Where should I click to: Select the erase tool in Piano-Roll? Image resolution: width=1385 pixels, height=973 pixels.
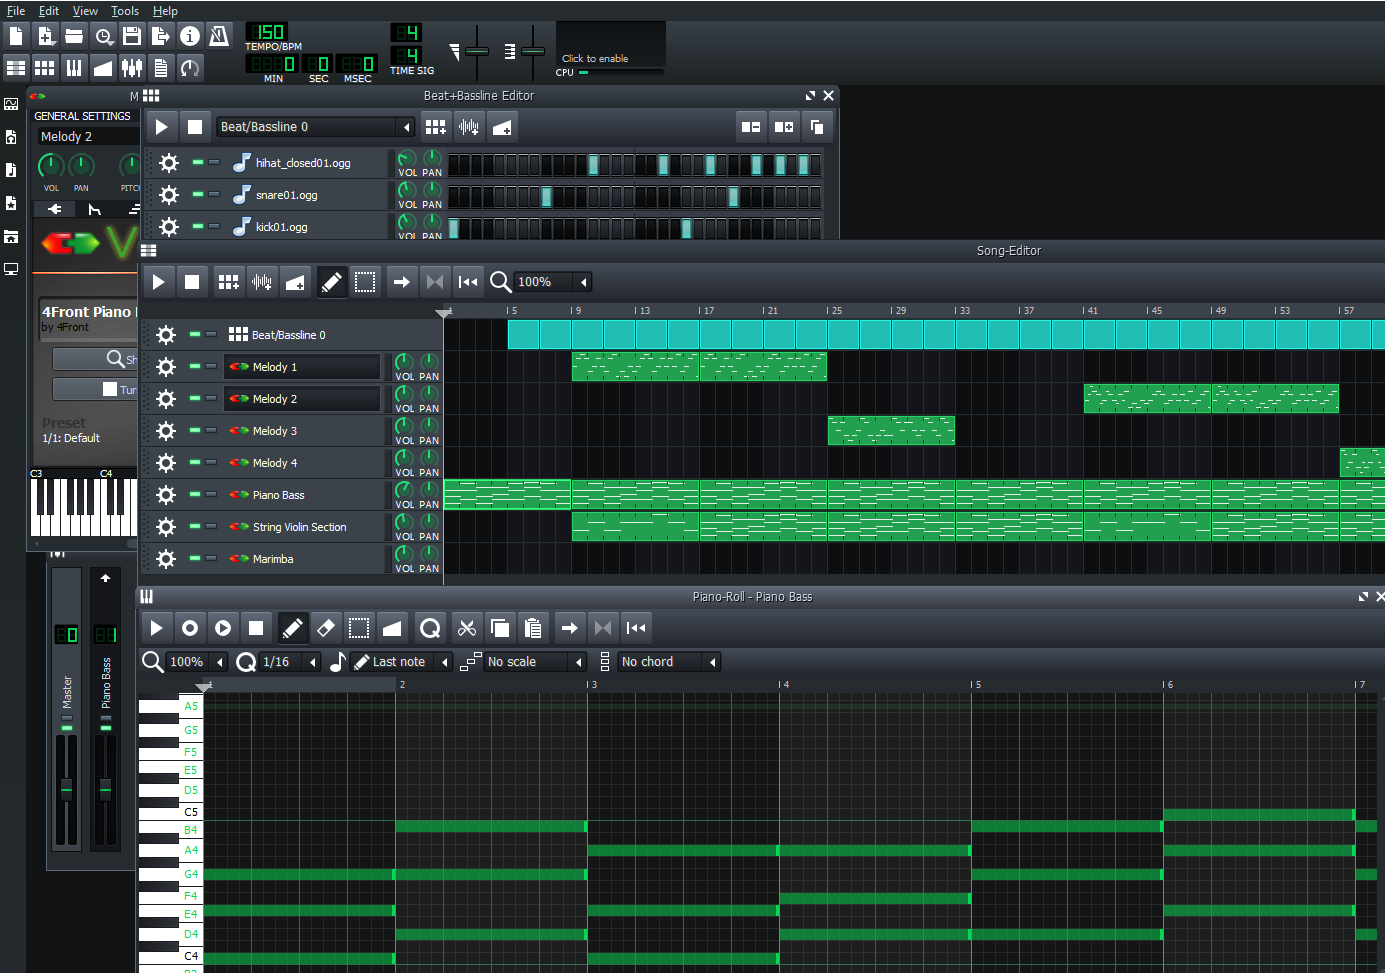325,628
